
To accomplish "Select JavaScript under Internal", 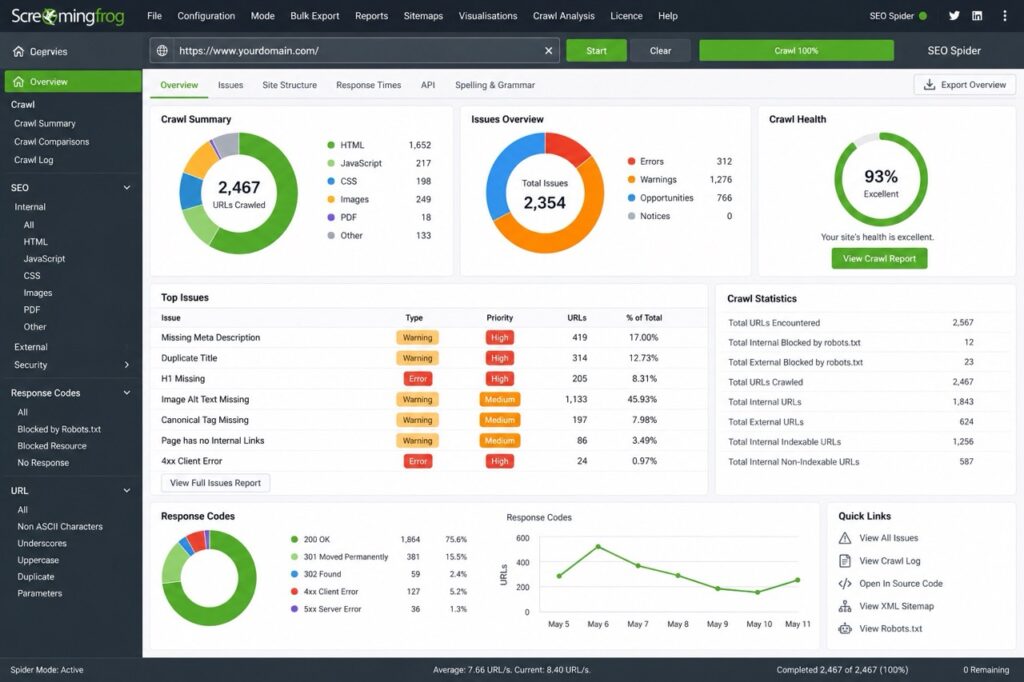I will click(44, 259).
